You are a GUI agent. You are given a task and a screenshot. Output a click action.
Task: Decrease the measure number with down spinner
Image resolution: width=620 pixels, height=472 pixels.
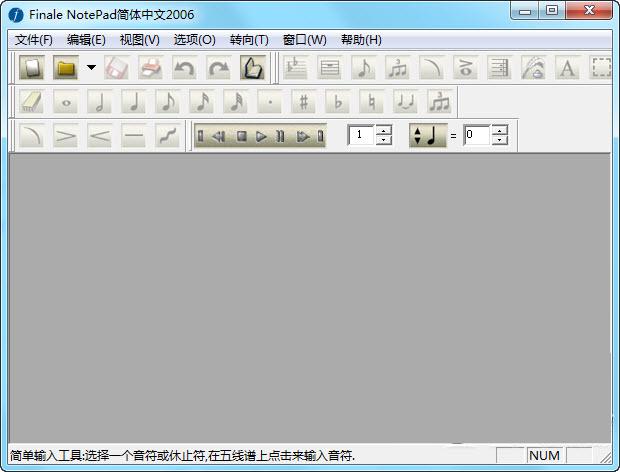(x=384, y=140)
